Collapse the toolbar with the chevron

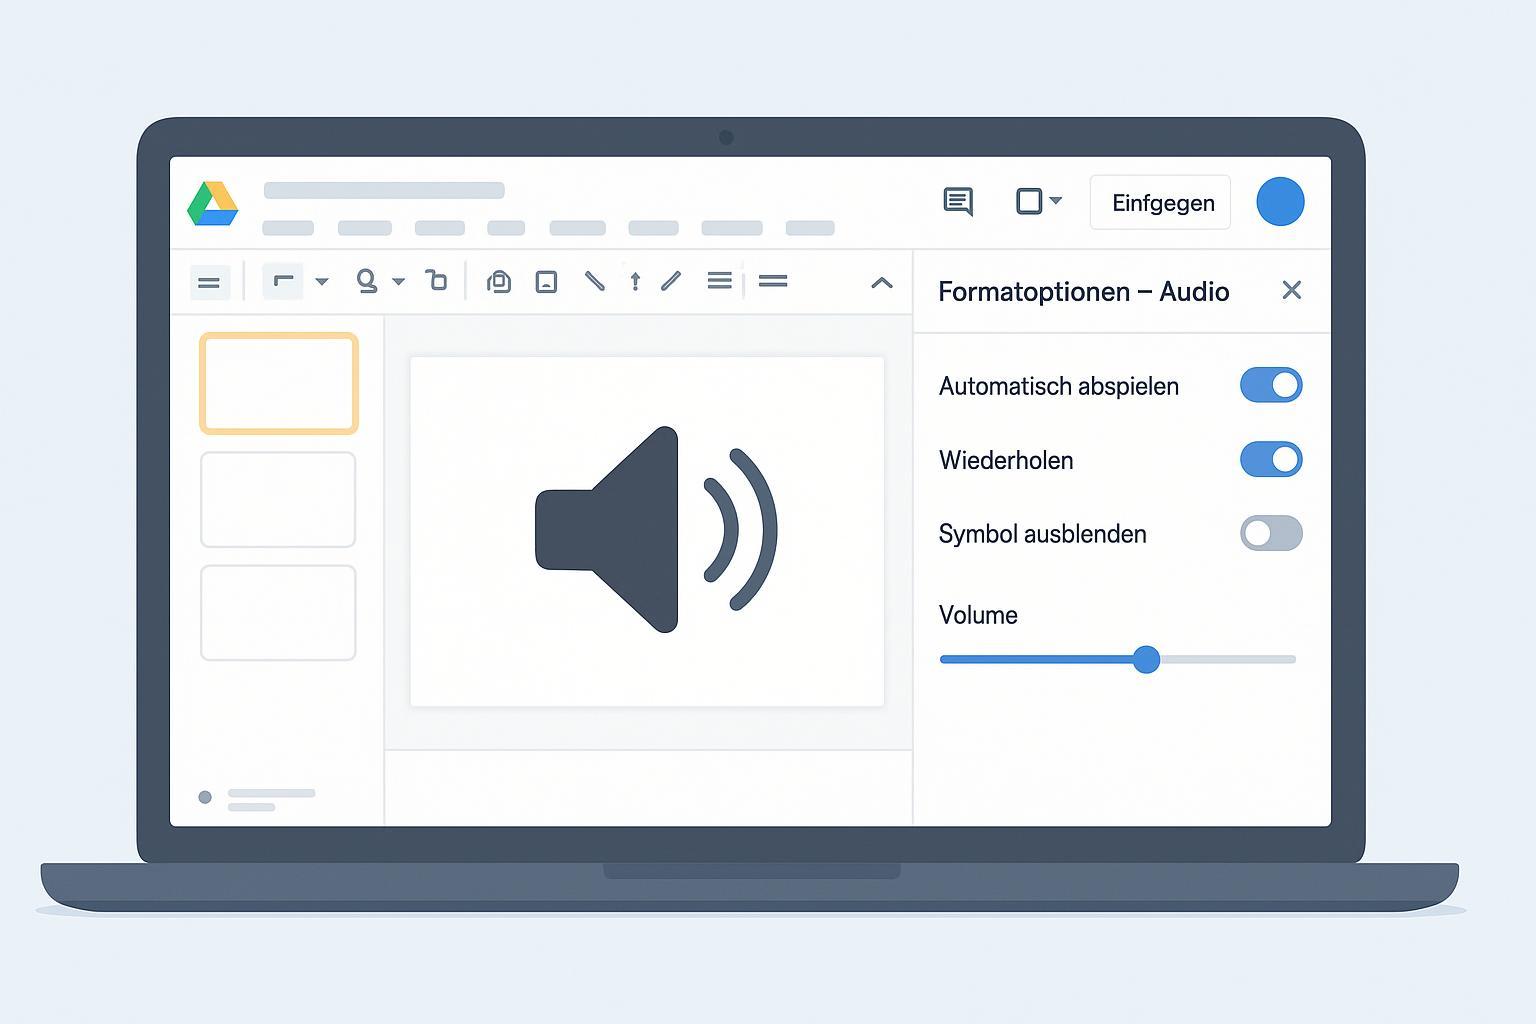point(881,283)
